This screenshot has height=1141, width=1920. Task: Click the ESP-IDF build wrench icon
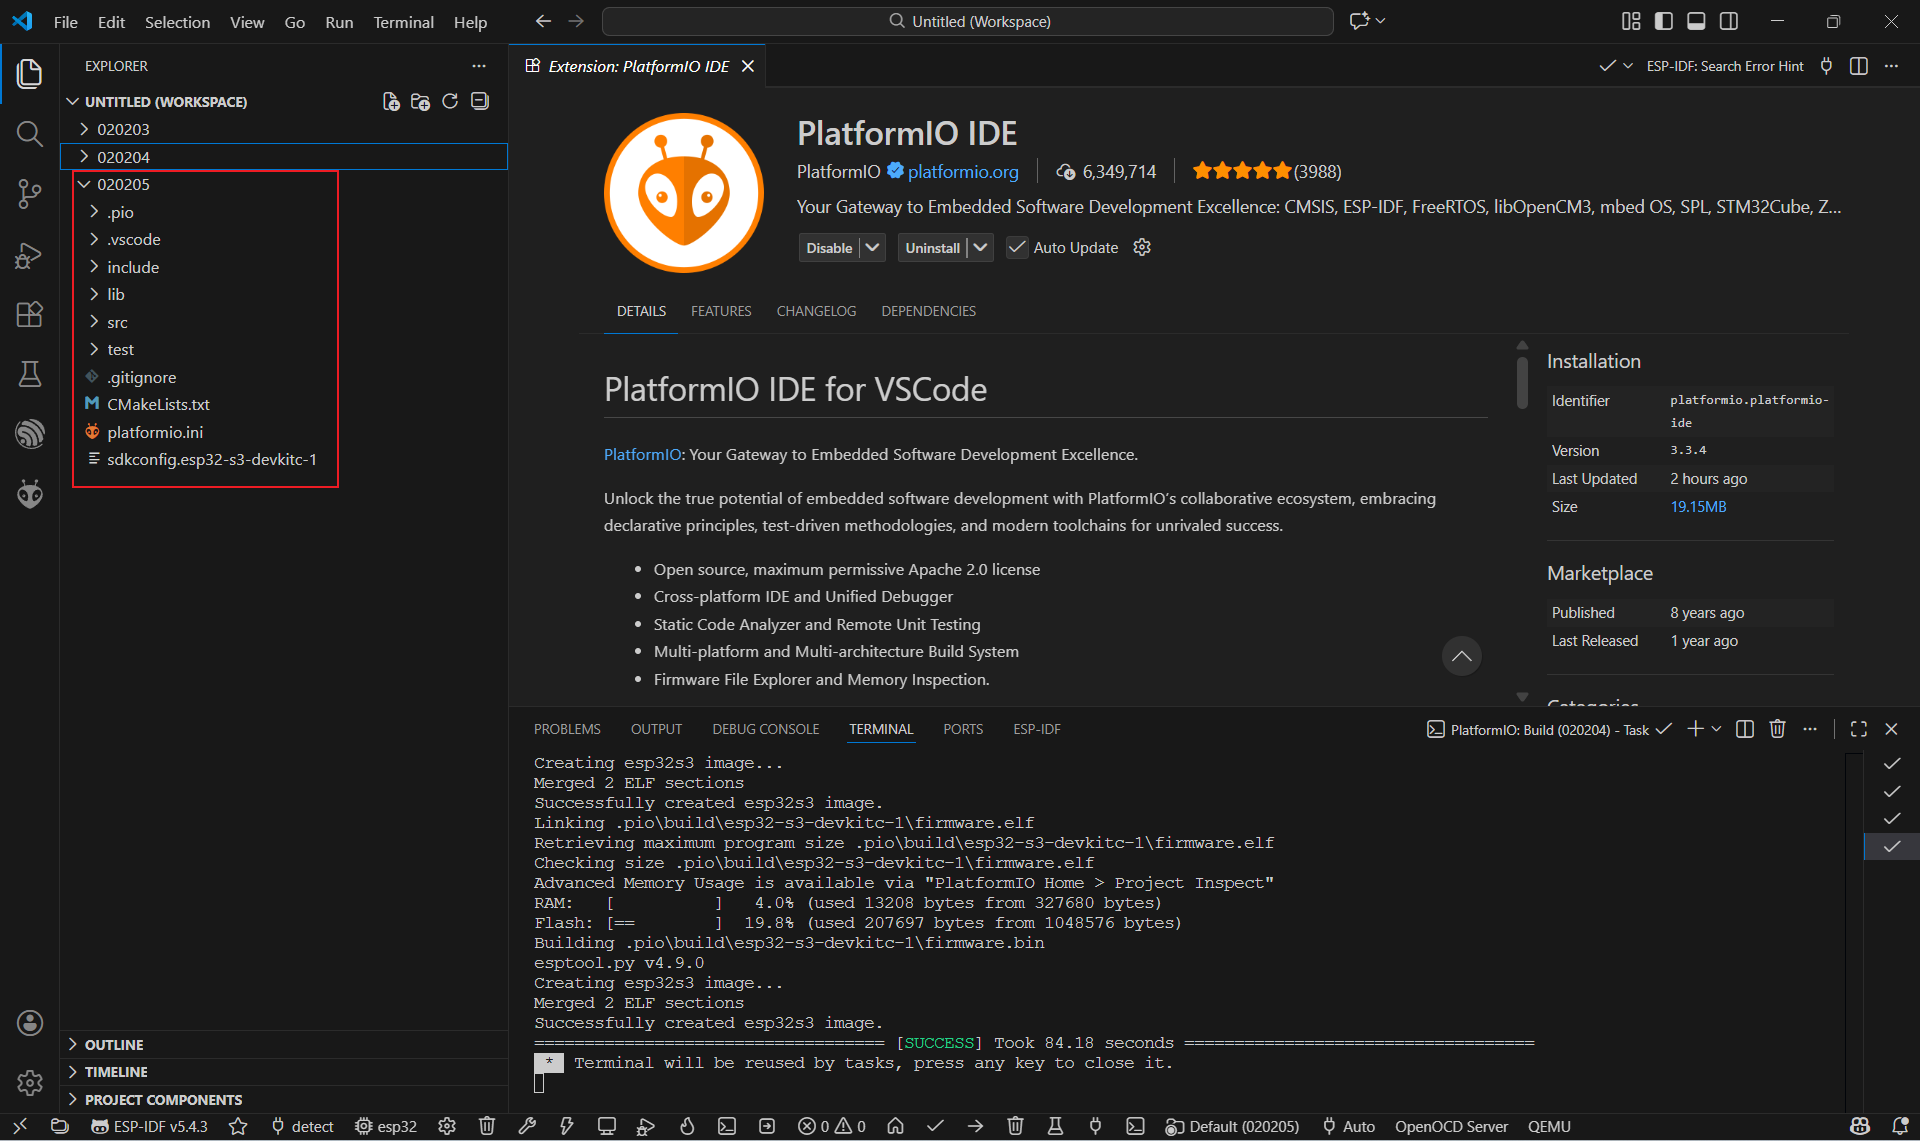pyautogui.click(x=527, y=1126)
